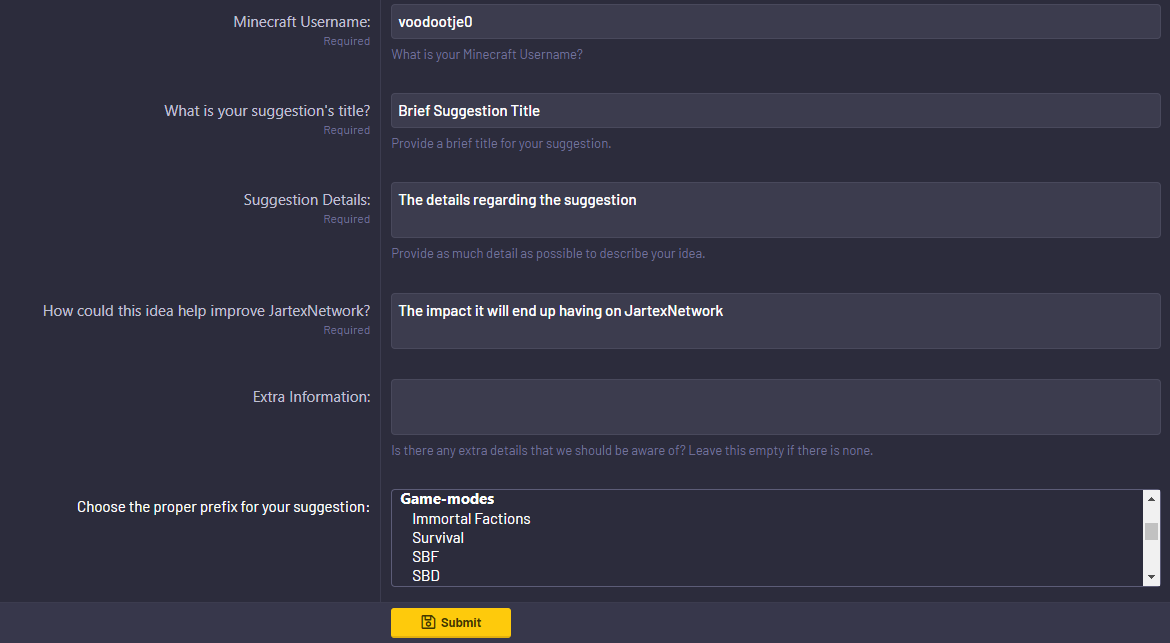
Task: Click the Brief Suggestion Title input box
Action: click(x=775, y=110)
